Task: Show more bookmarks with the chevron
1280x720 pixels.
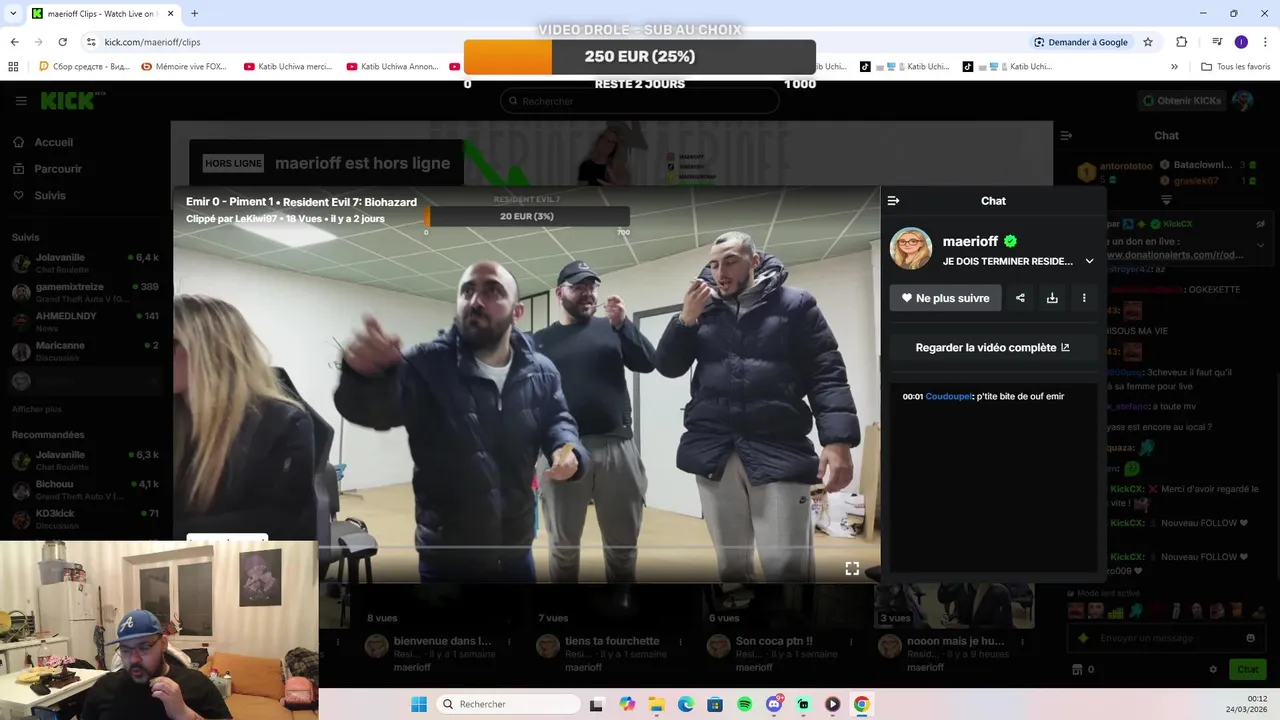Action: (1174, 67)
